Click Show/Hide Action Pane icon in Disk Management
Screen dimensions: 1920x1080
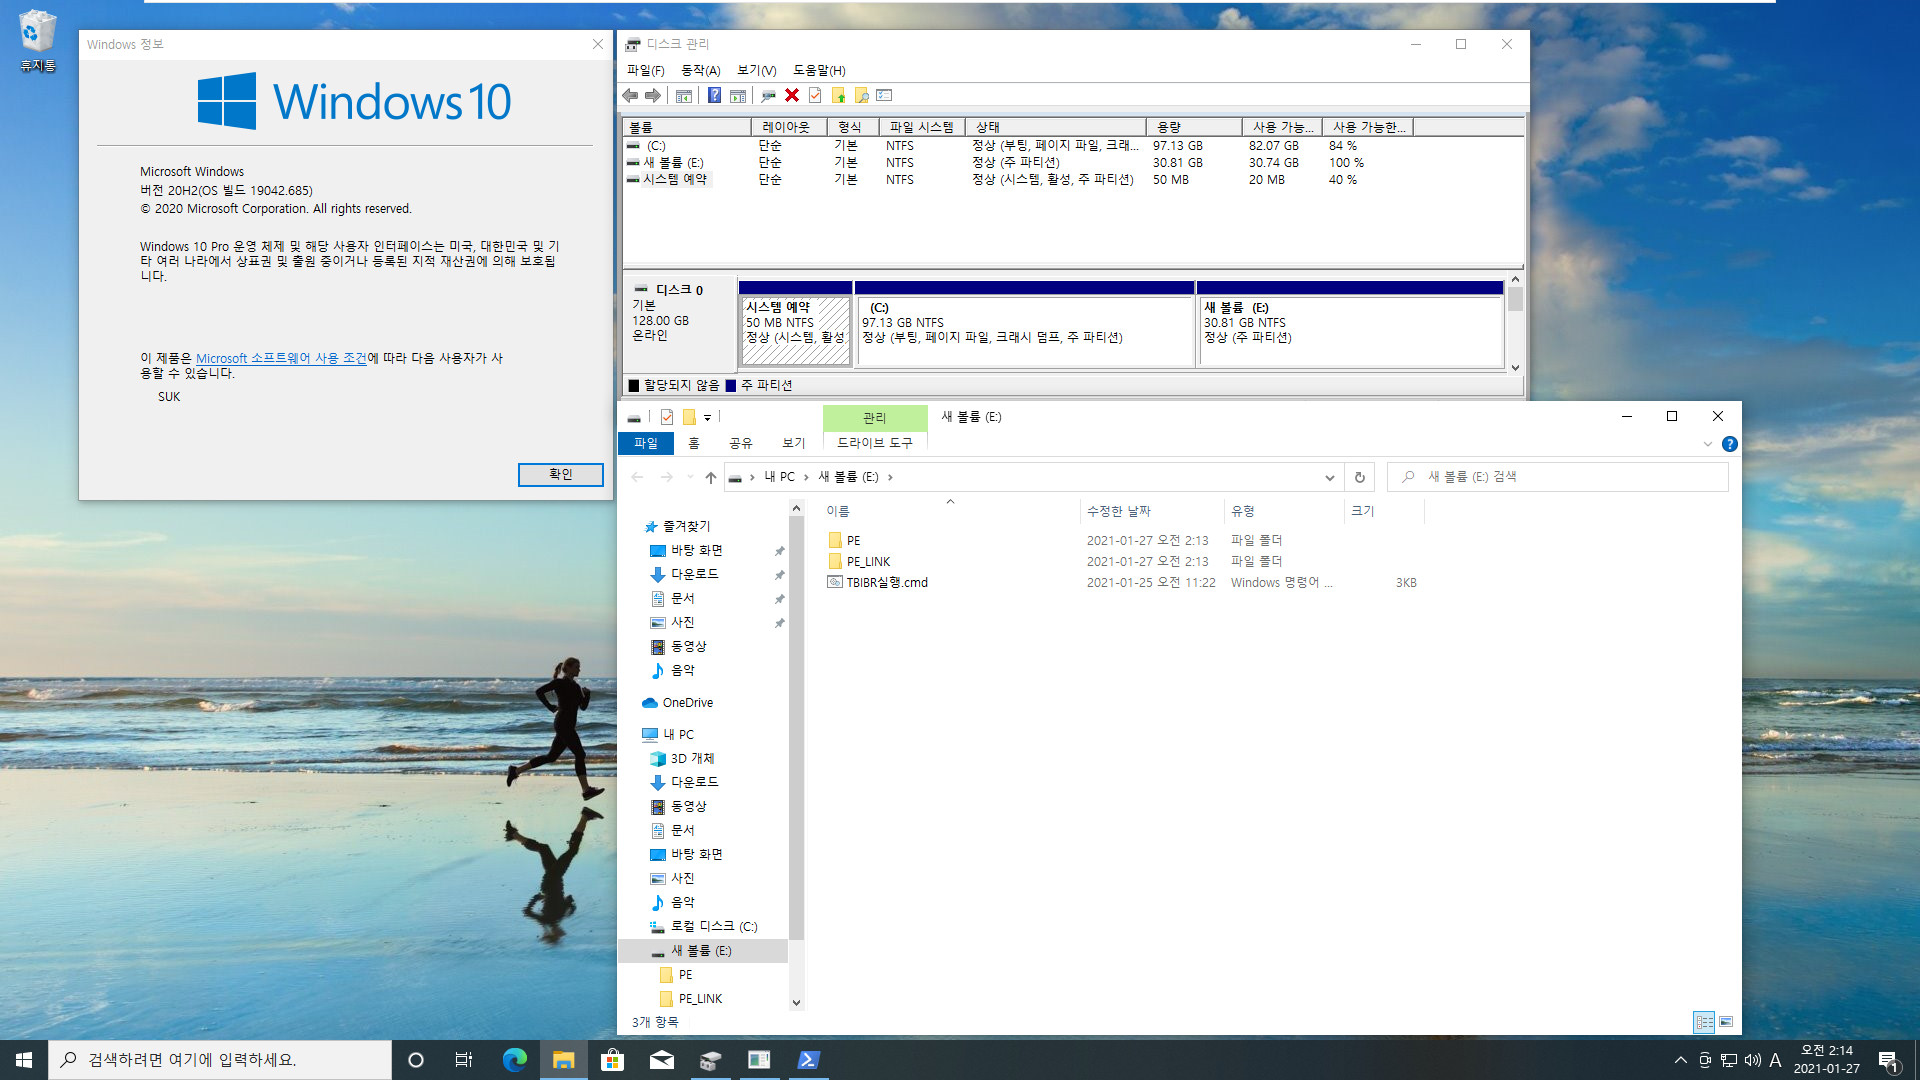(x=738, y=95)
